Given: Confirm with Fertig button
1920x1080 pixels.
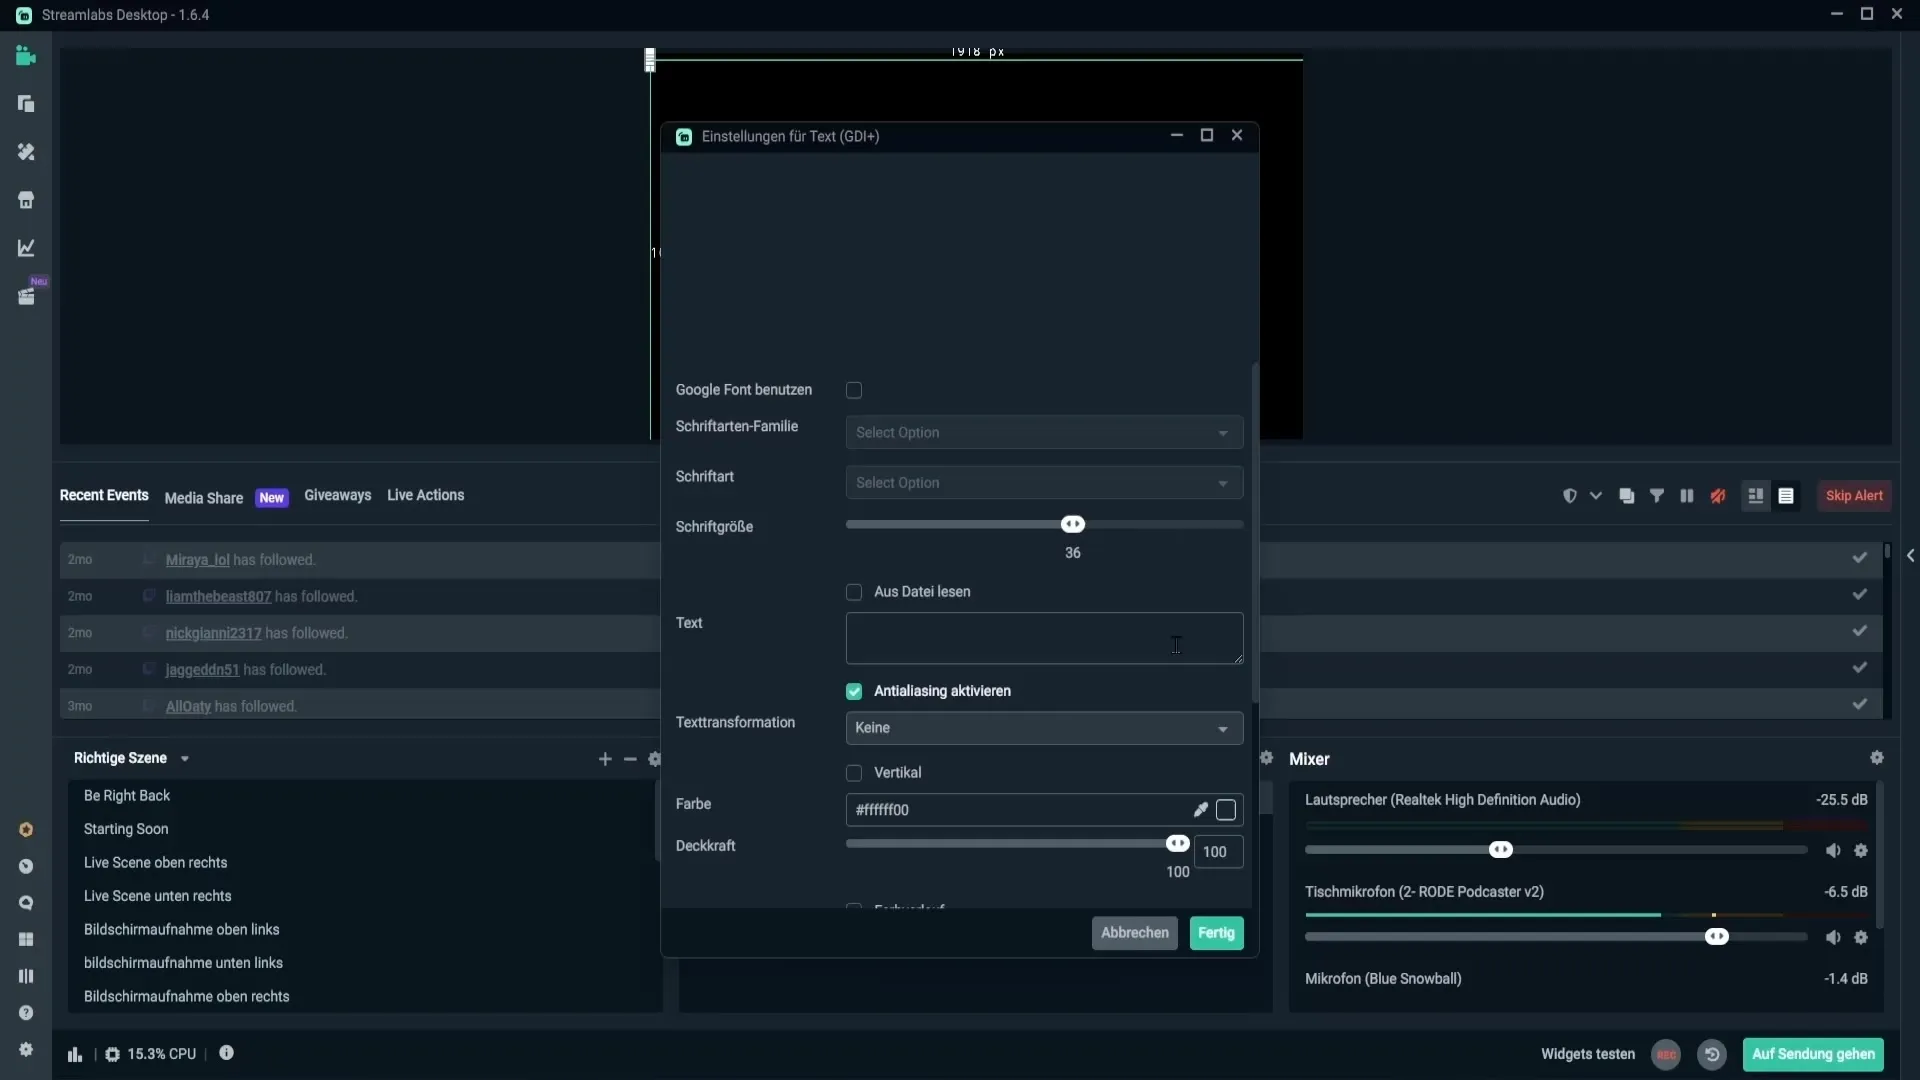Looking at the screenshot, I should (x=1216, y=933).
